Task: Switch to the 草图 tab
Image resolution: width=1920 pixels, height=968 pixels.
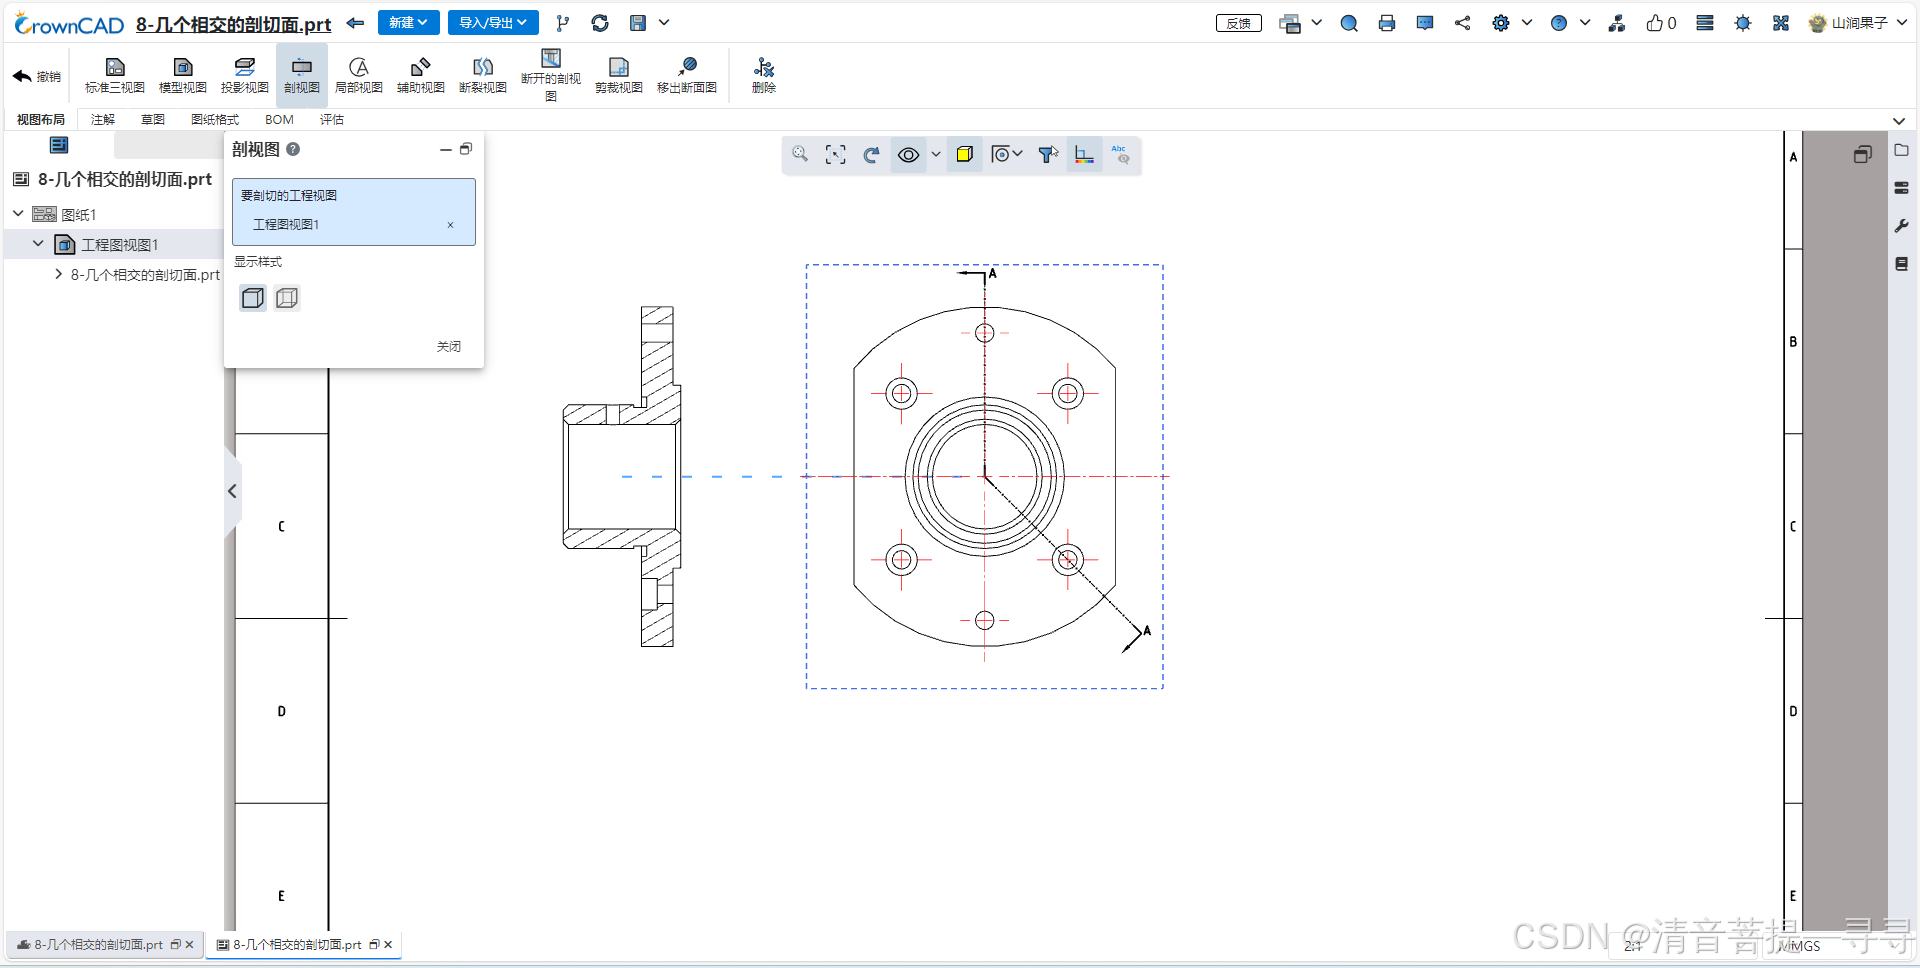Action: pyautogui.click(x=153, y=119)
